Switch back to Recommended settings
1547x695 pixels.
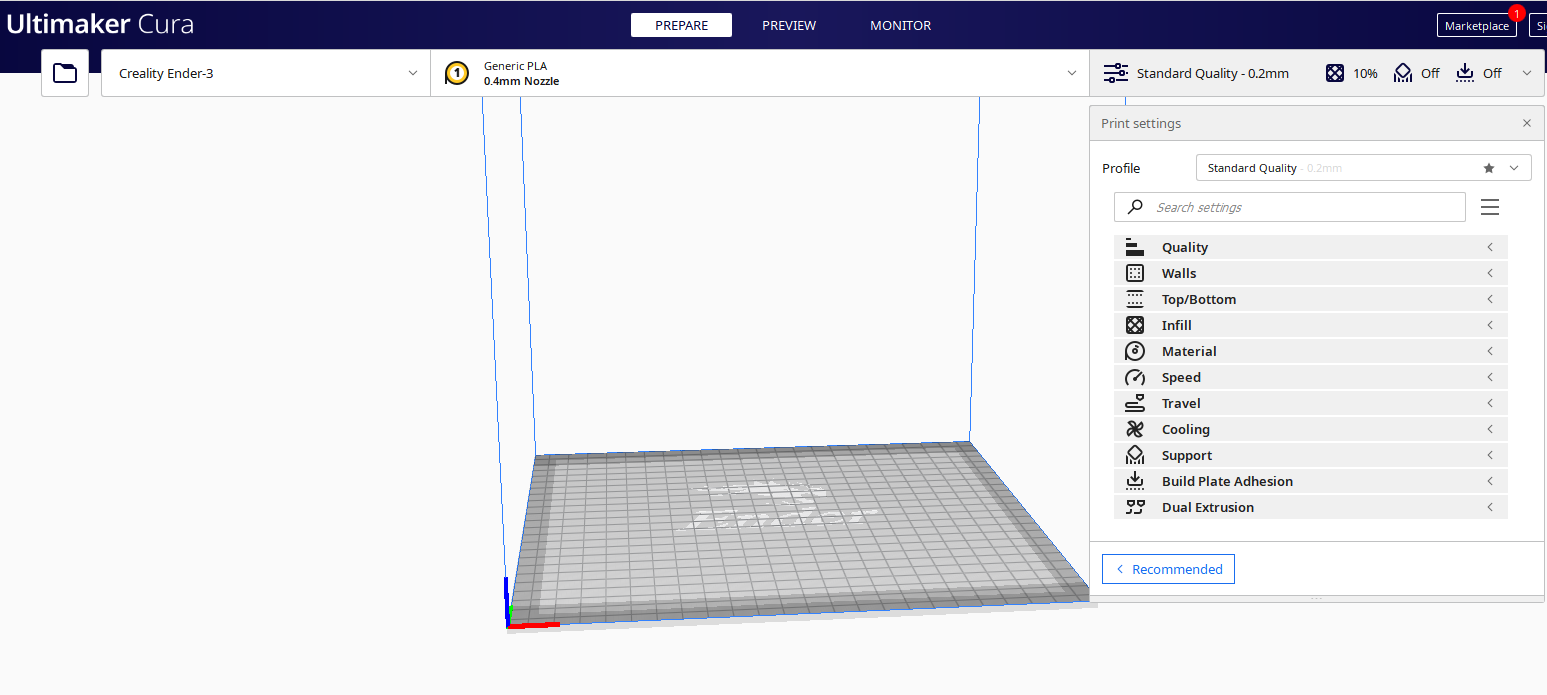click(x=1168, y=569)
